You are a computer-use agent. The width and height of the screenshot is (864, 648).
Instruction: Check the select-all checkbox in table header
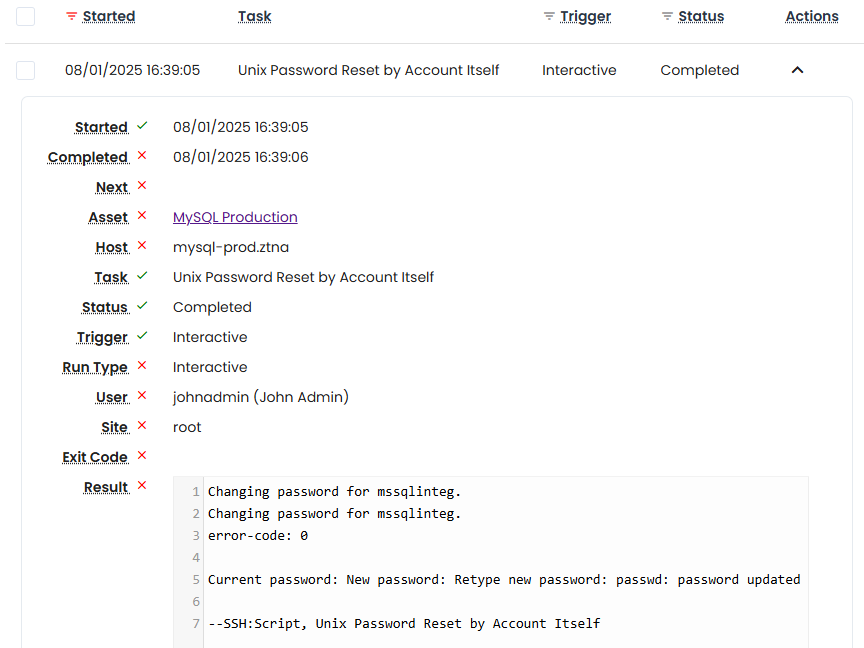point(26,16)
